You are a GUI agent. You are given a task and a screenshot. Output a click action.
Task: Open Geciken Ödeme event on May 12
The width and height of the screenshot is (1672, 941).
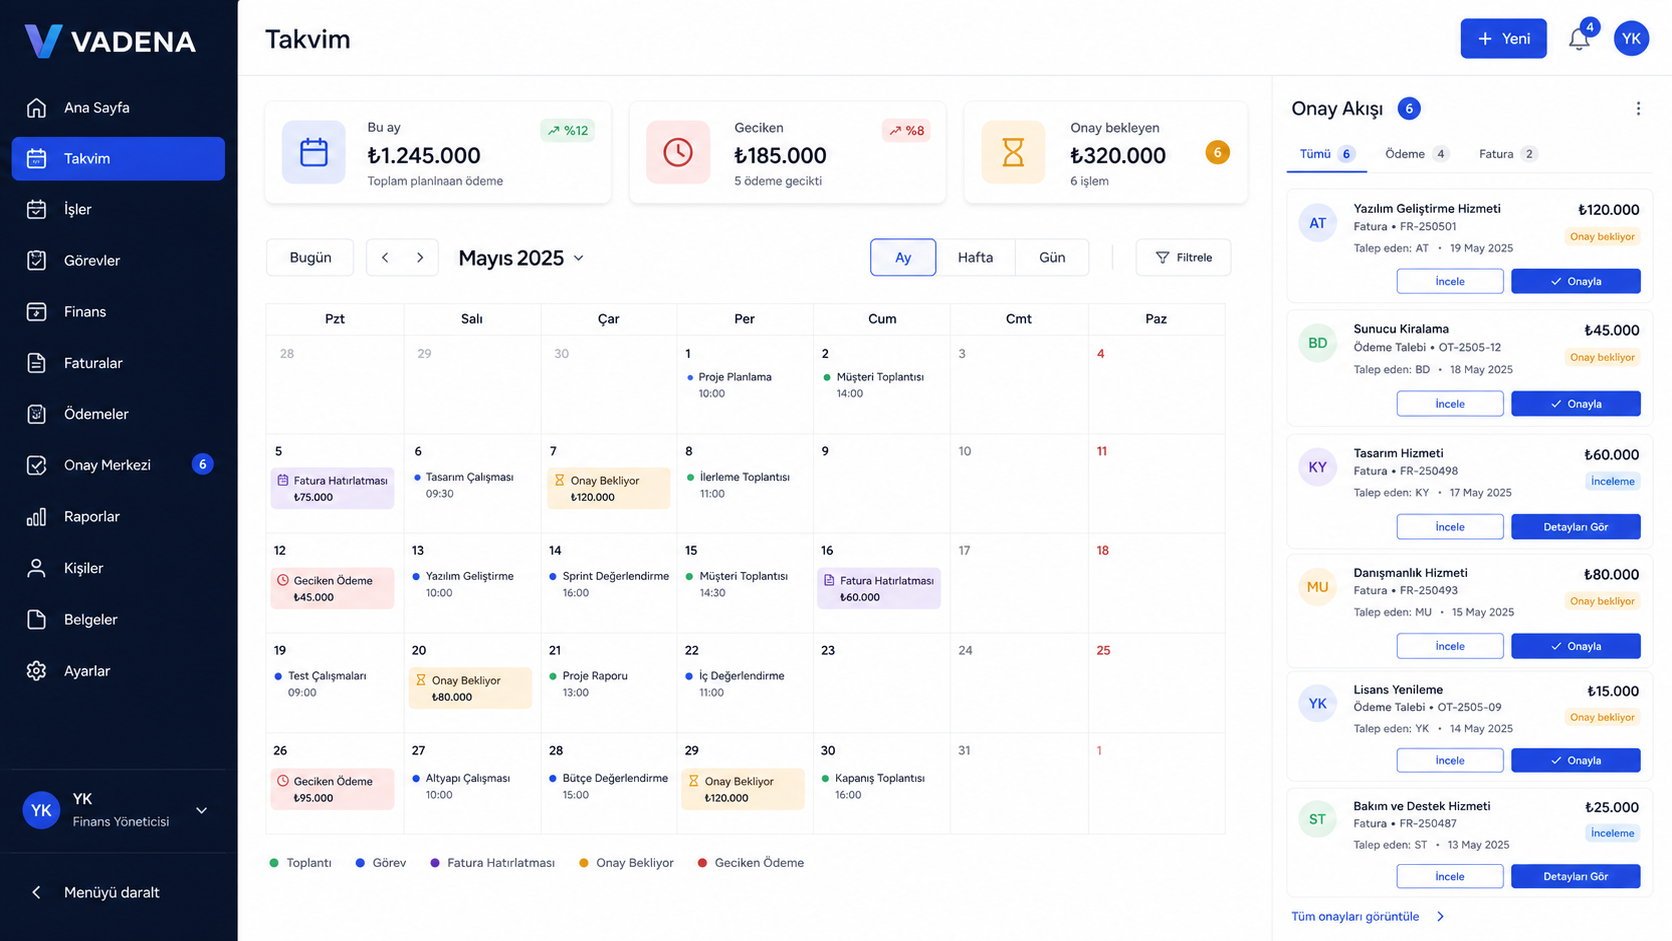tap(332, 589)
